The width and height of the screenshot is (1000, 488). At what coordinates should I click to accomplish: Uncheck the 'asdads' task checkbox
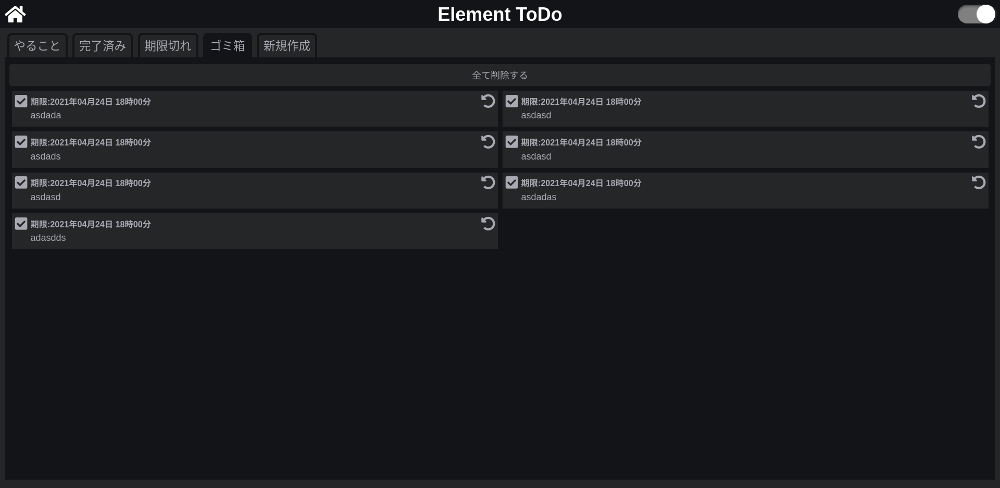[21, 142]
